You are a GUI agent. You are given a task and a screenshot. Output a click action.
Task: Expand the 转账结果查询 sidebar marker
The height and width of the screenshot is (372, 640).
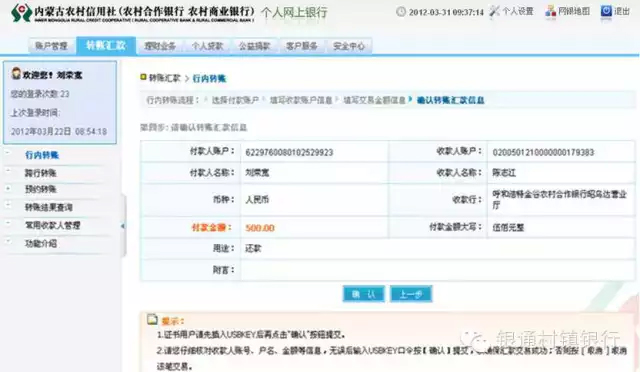pos(8,205)
